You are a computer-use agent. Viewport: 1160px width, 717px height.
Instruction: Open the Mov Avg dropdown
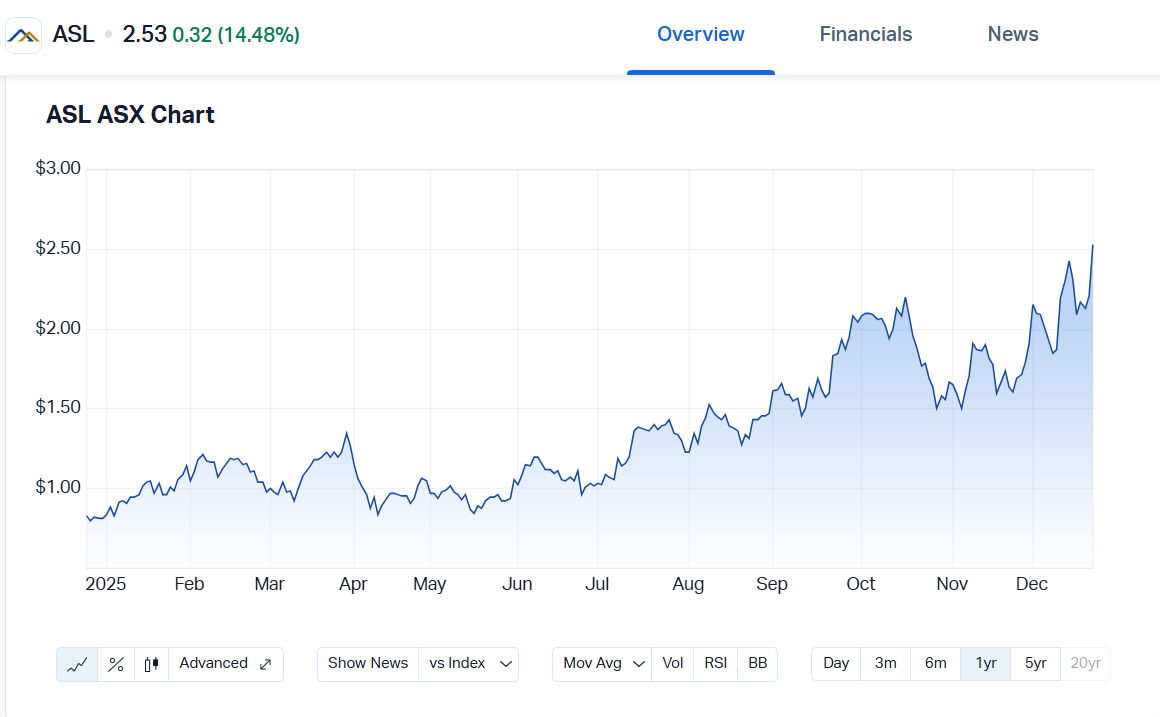tap(603, 664)
